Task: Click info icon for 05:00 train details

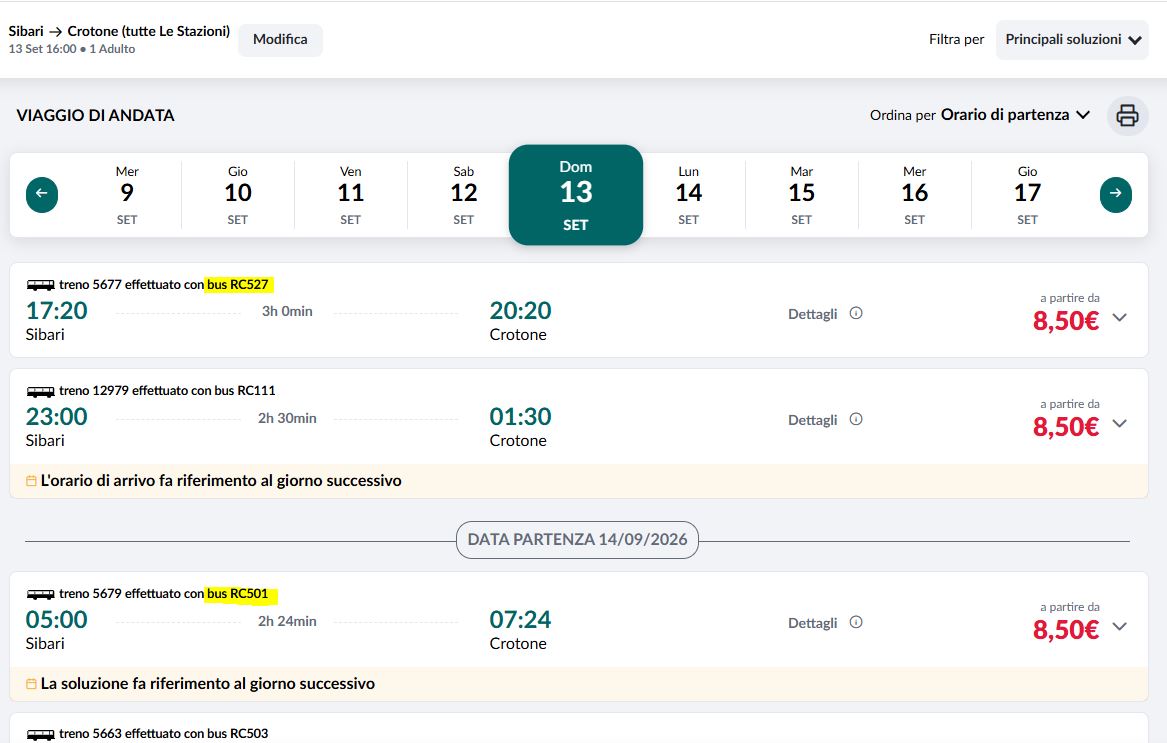Action: (x=856, y=622)
